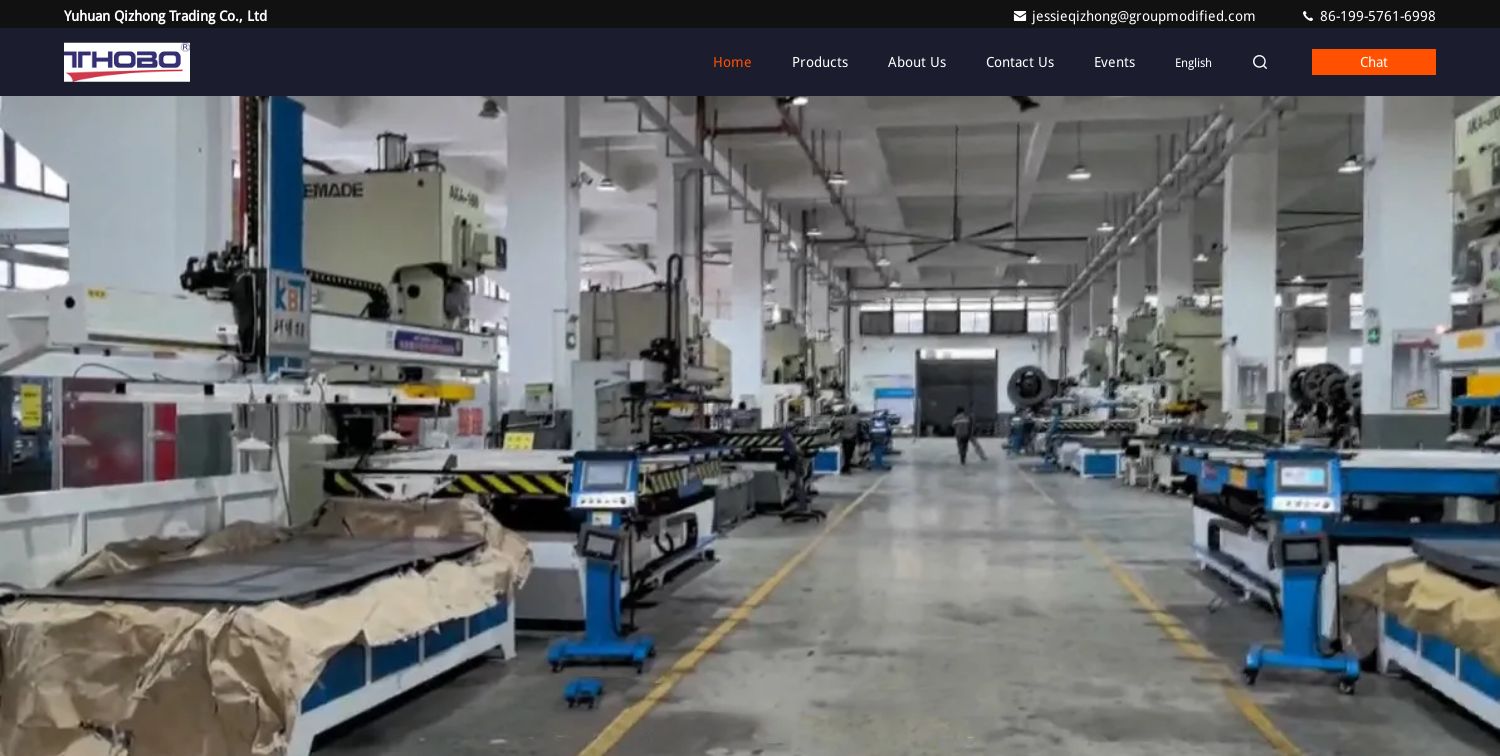Viewport: 1500px width, 756px height.
Task: Click the factory hero banner image
Action: click(750, 420)
